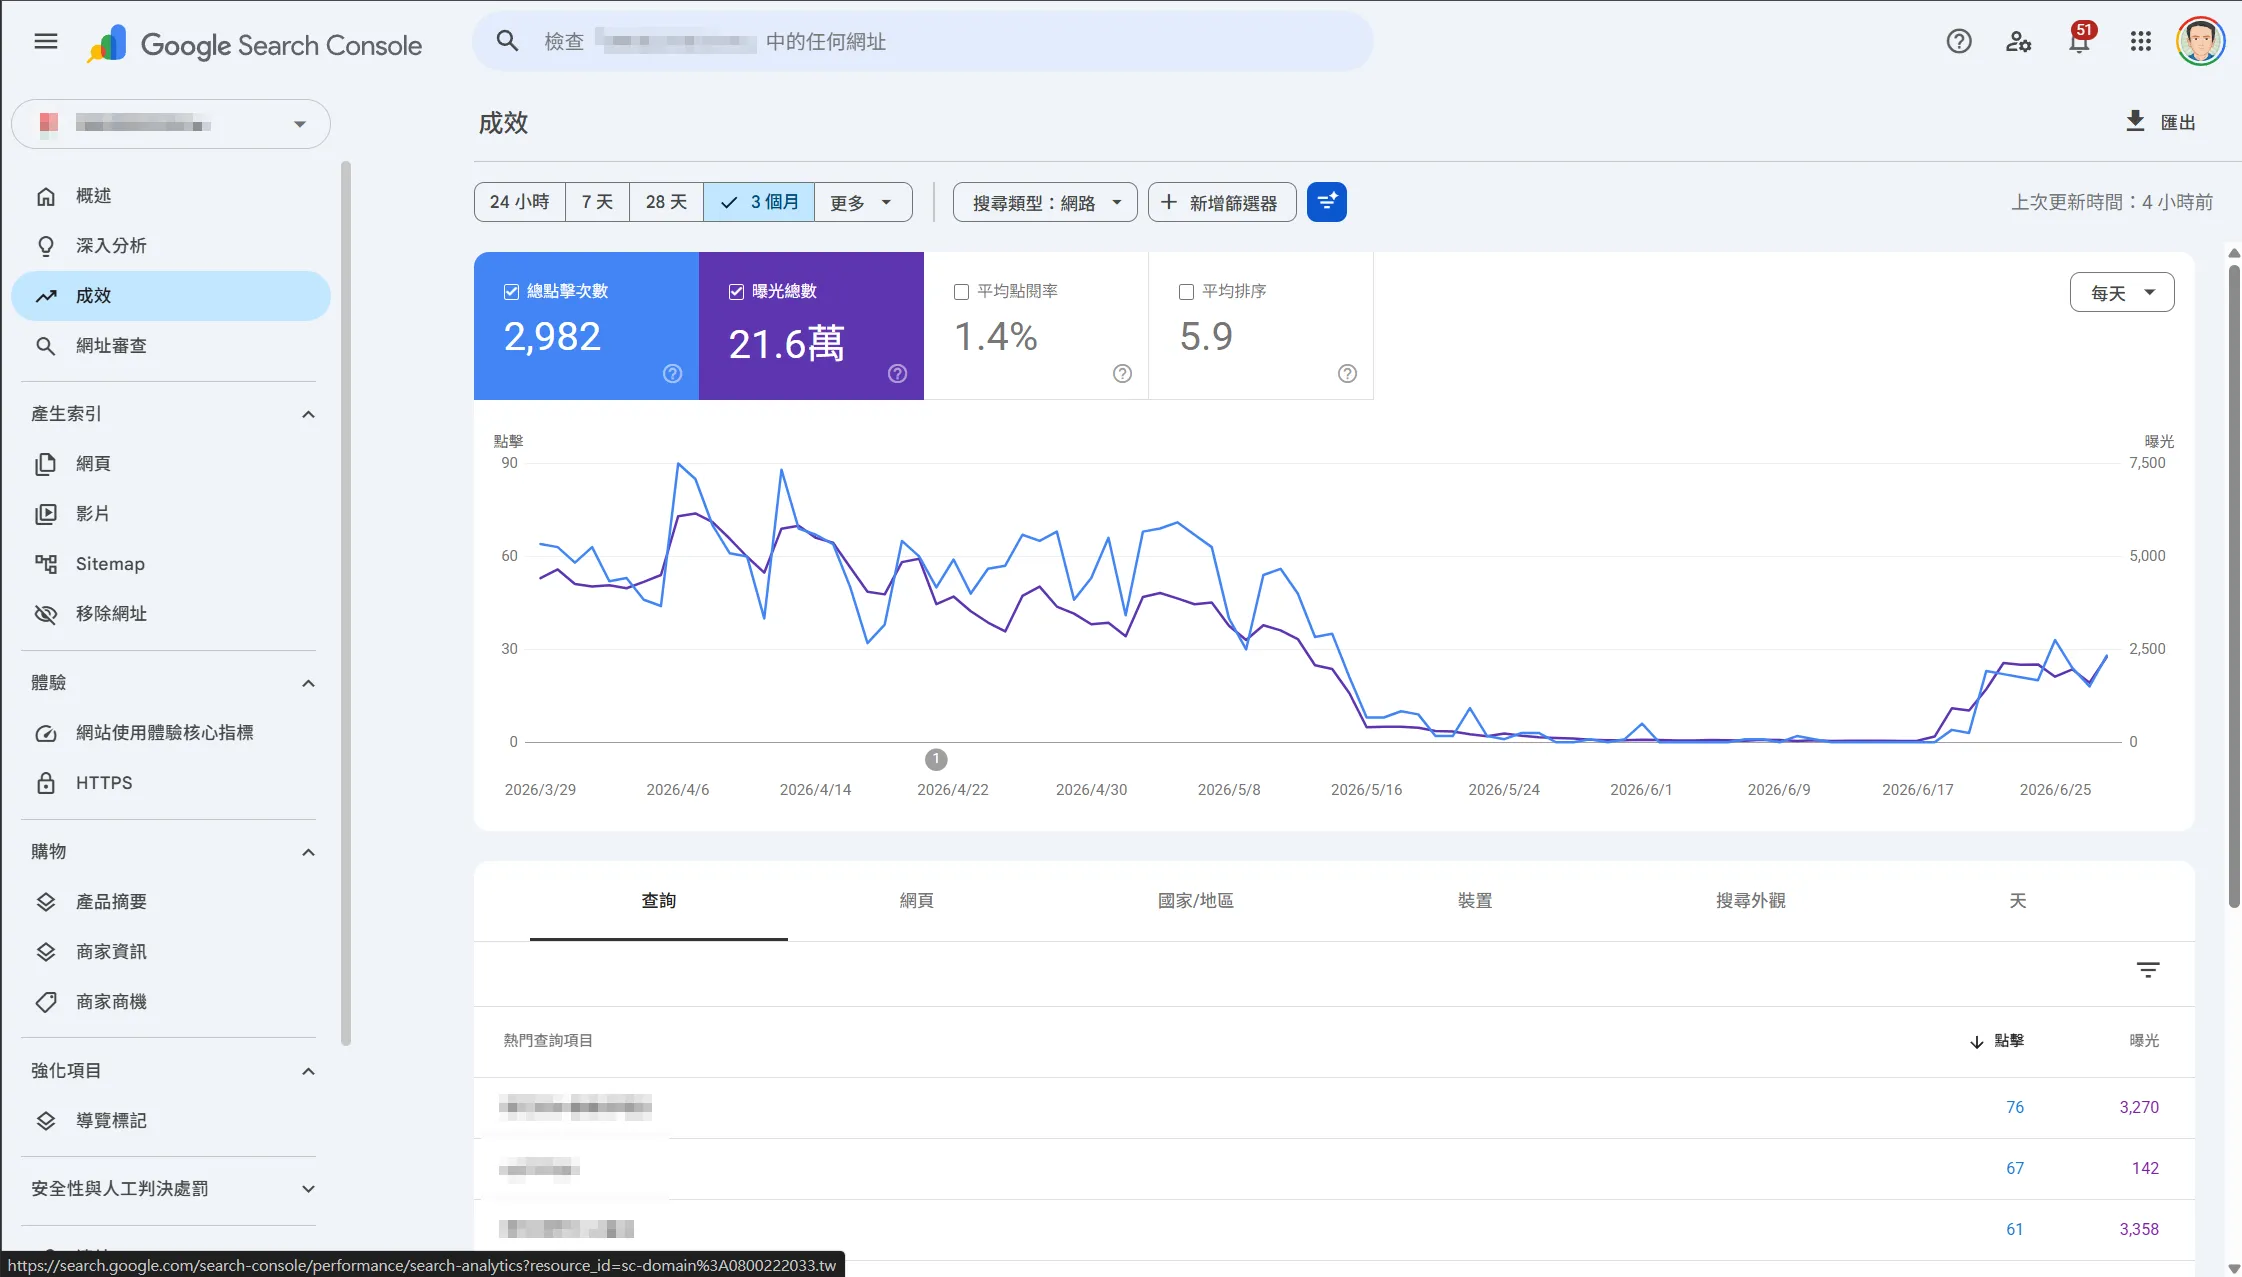
Task: Open the property selector dropdown
Action: click(x=171, y=124)
